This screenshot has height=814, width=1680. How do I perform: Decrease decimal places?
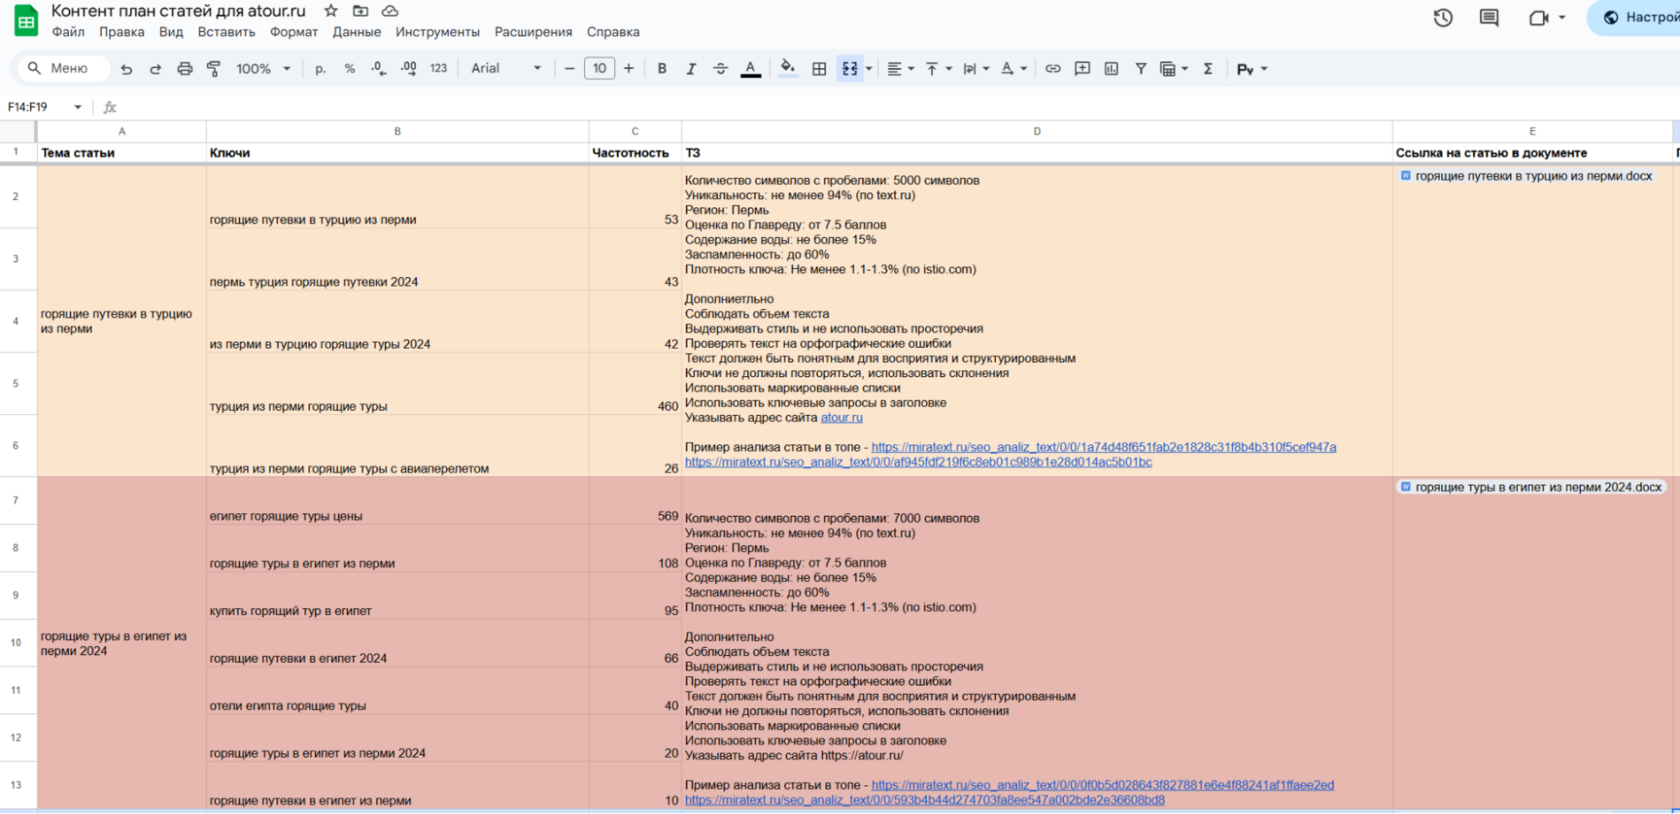[x=378, y=69]
